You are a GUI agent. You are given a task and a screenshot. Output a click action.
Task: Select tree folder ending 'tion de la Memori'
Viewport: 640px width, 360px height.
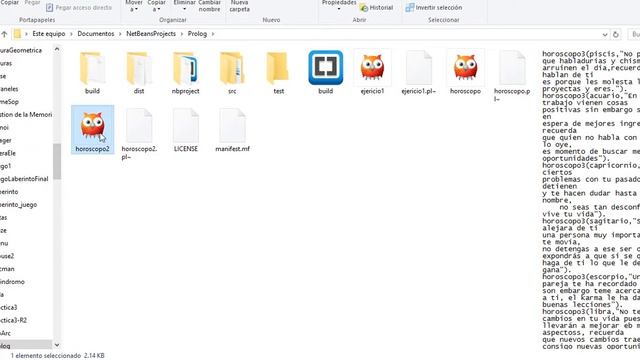[x=26, y=114]
